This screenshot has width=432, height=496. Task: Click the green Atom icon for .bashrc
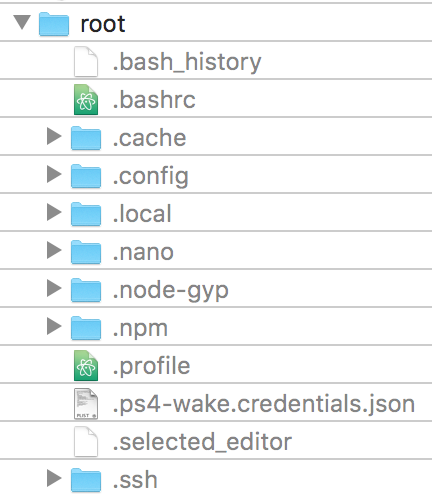pyautogui.click(x=86, y=100)
